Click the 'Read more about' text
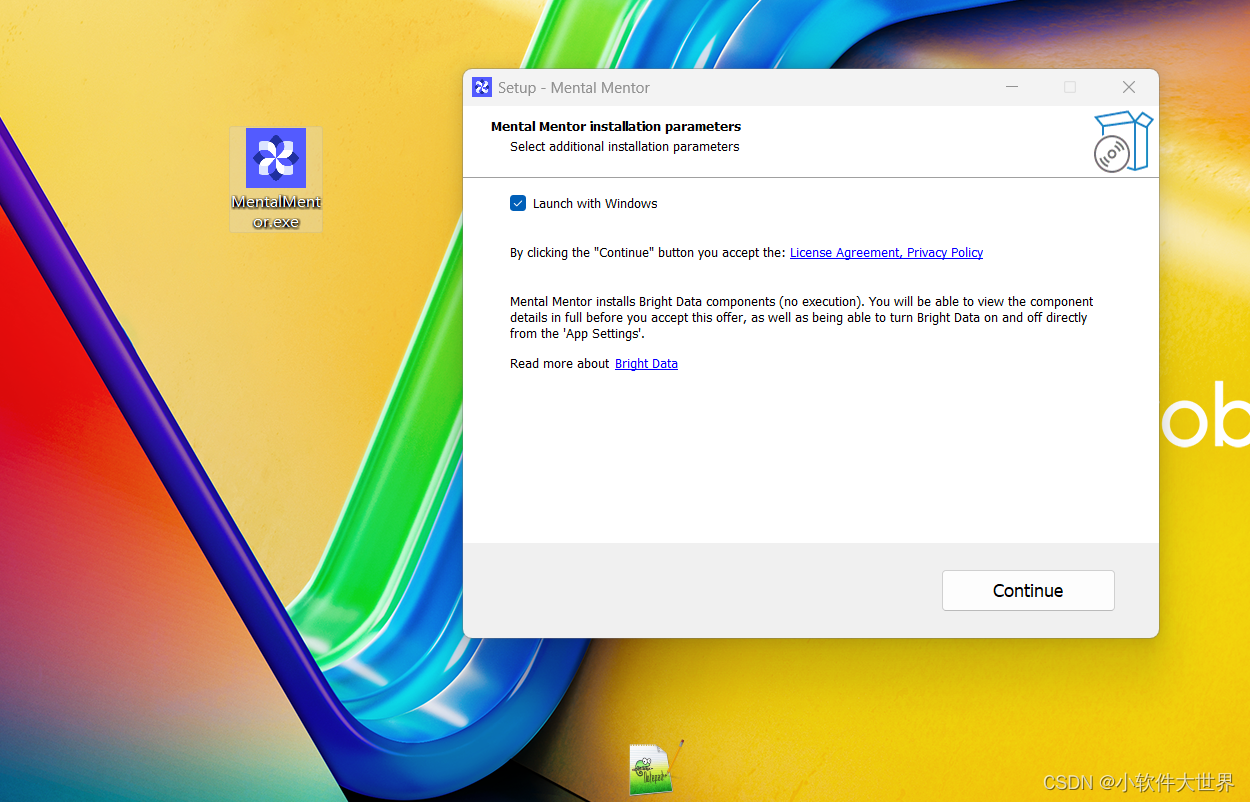The width and height of the screenshot is (1250, 802). (559, 364)
